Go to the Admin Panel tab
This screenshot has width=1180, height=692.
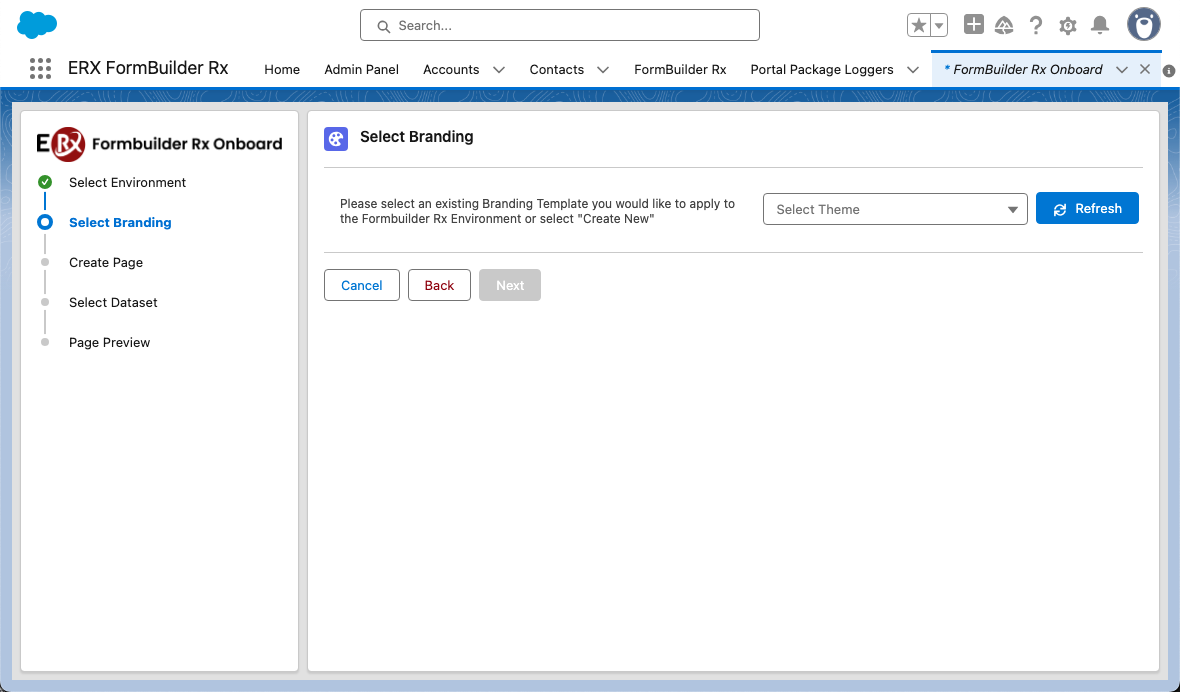click(x=361, y=70)
